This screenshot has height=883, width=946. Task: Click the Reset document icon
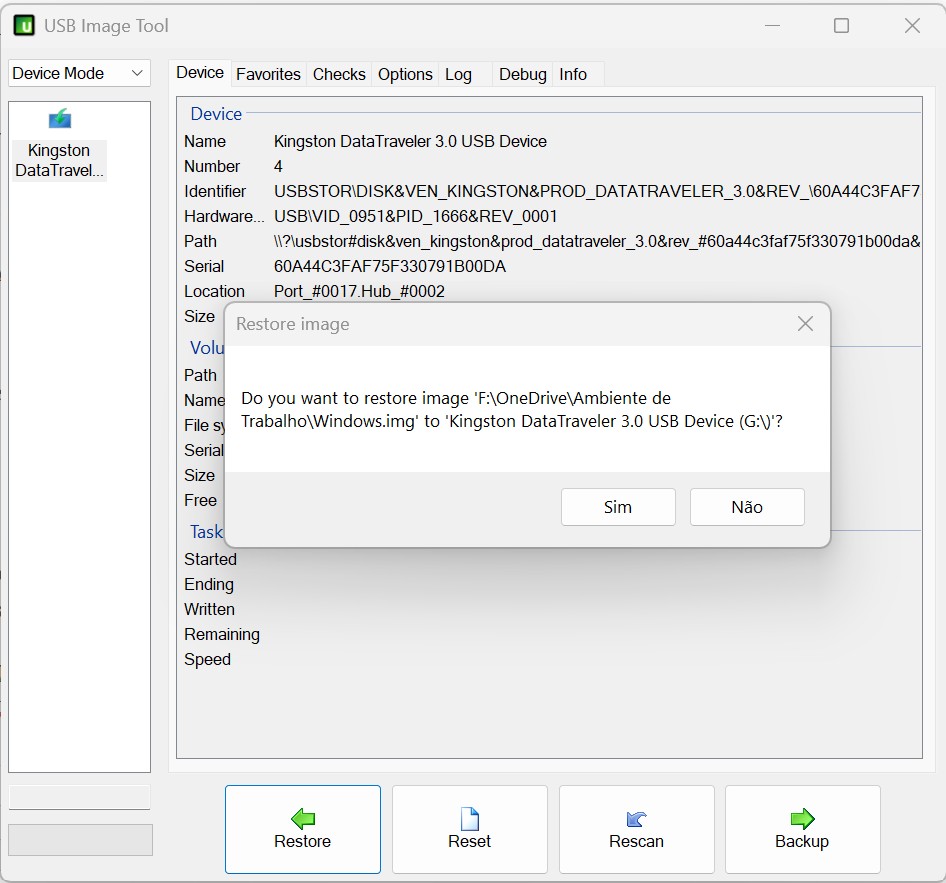pos(469,818)
